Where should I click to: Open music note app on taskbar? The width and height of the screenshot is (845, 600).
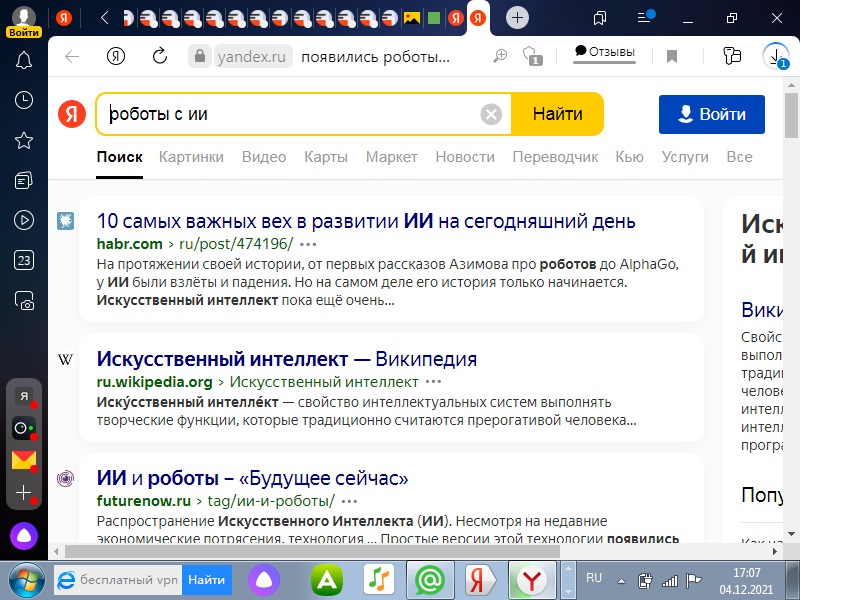pyautogui.click(x=379, y=580)
